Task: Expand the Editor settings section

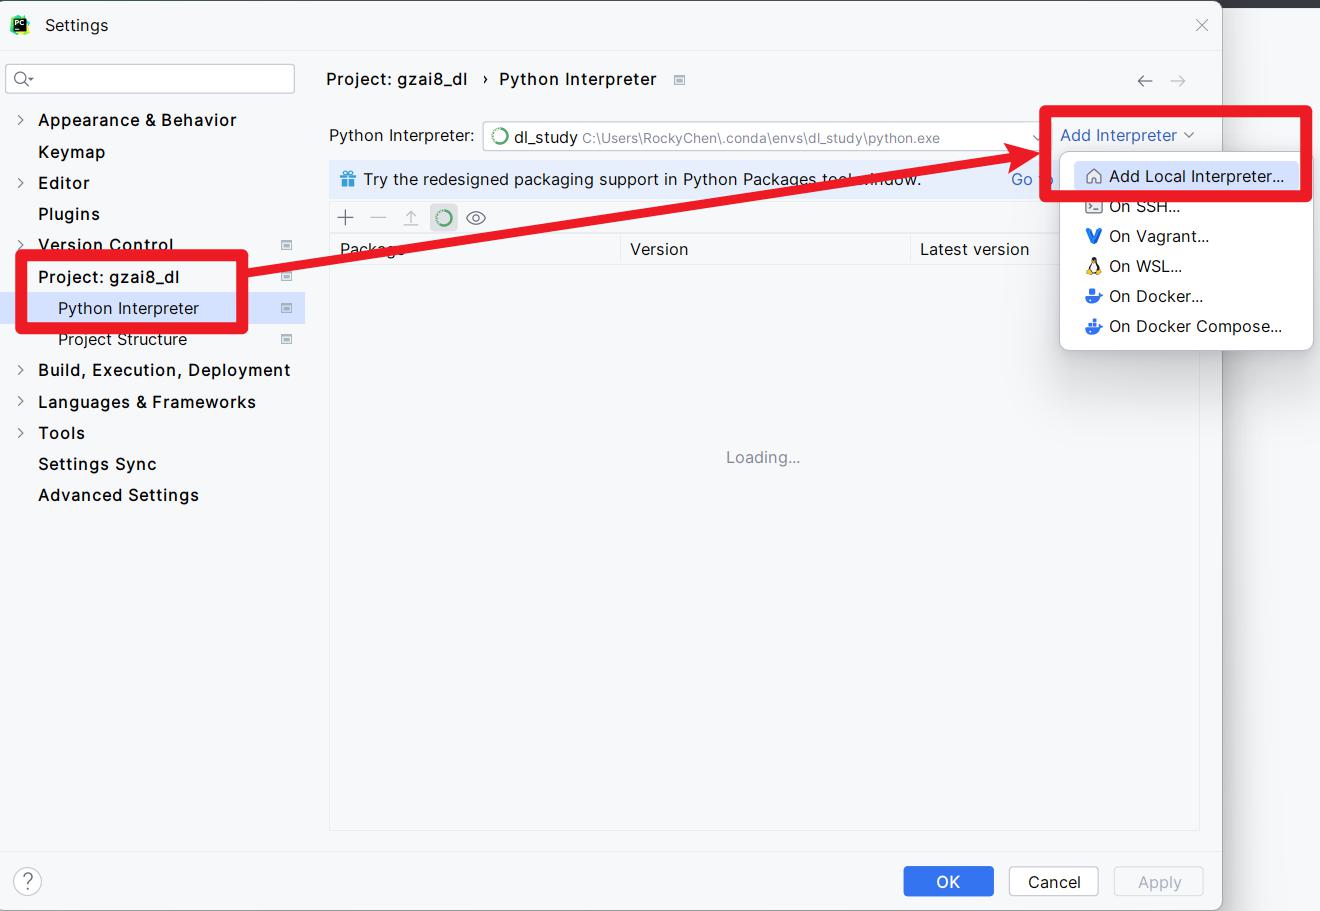Action: point(20,183)
